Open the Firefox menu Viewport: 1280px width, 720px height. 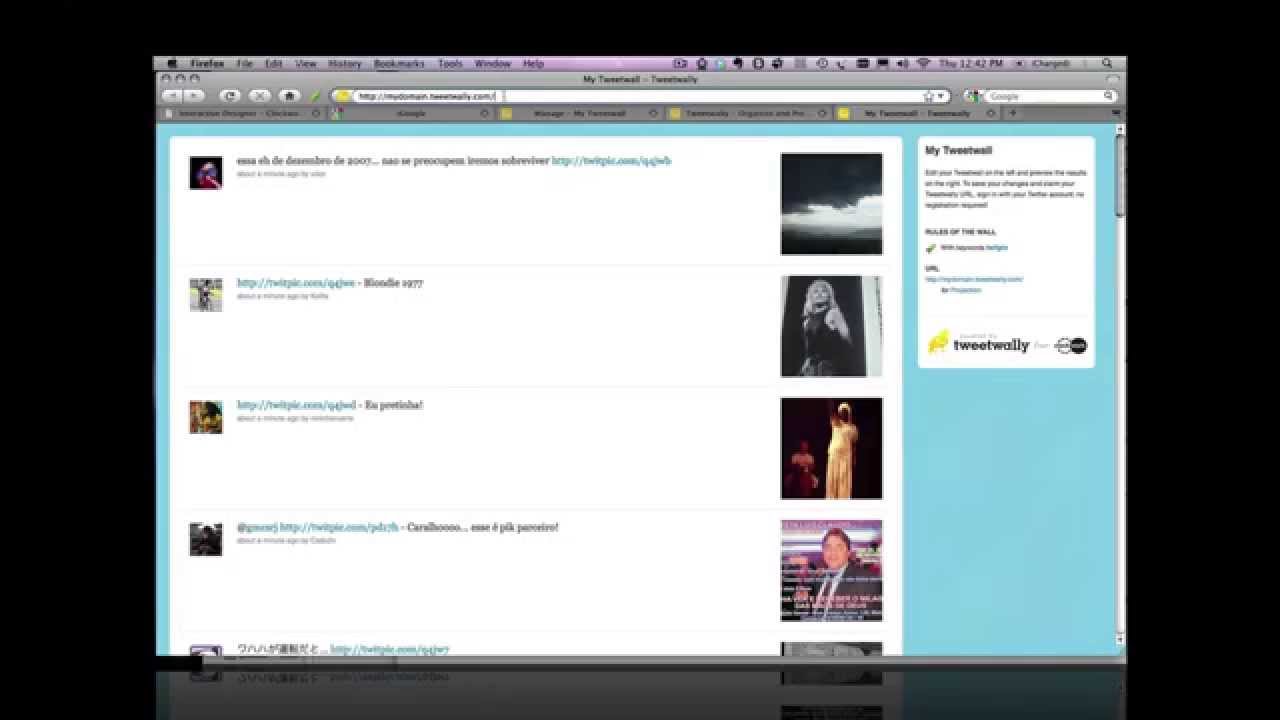208,63
